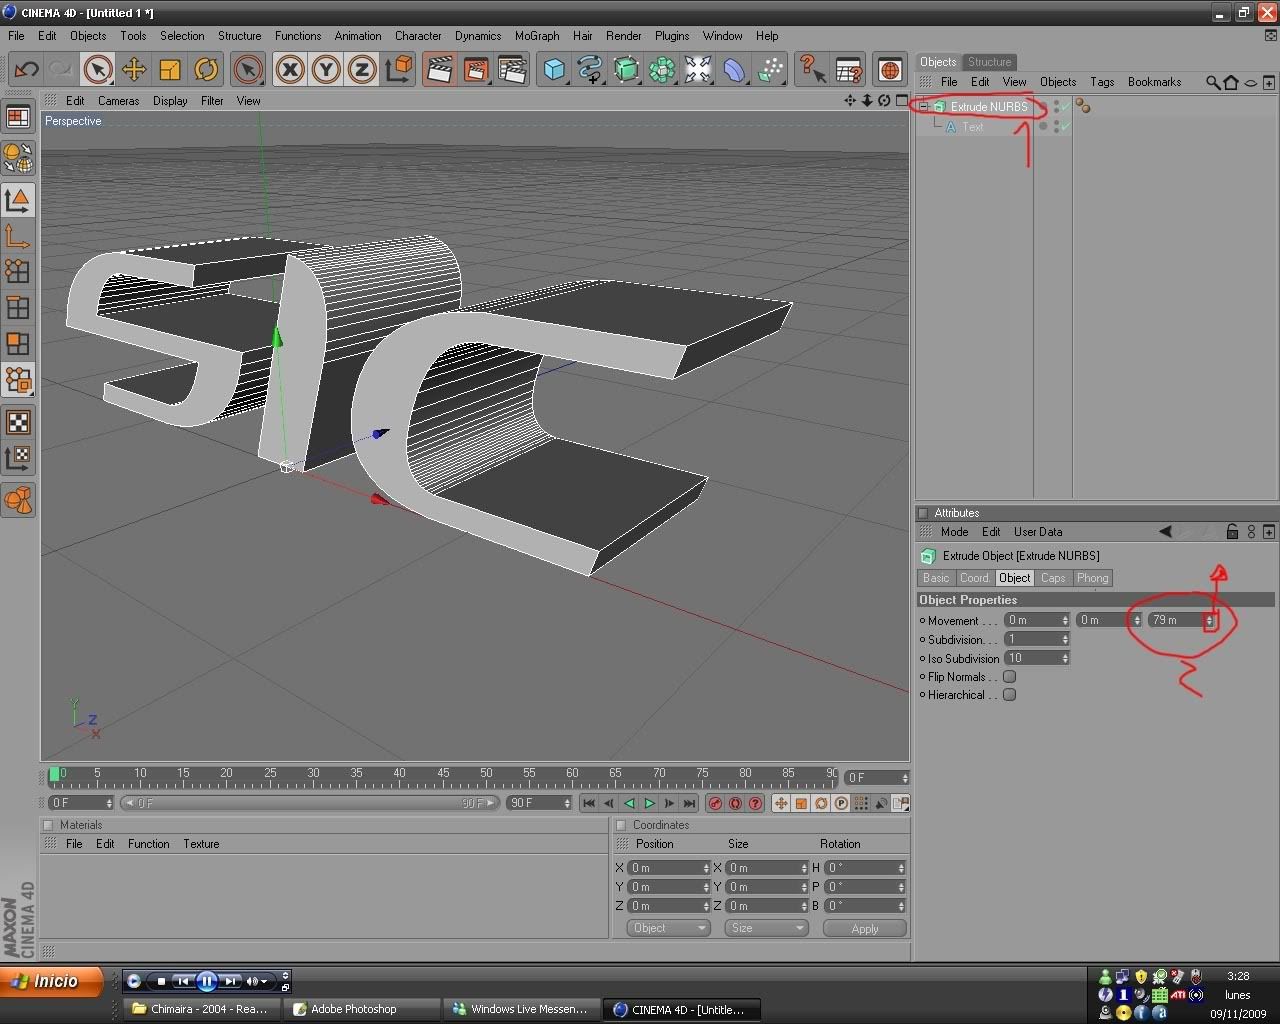Switch to the Structure tab
The height and width of the screenshot is (1024, 1280).
click(989, 62)
